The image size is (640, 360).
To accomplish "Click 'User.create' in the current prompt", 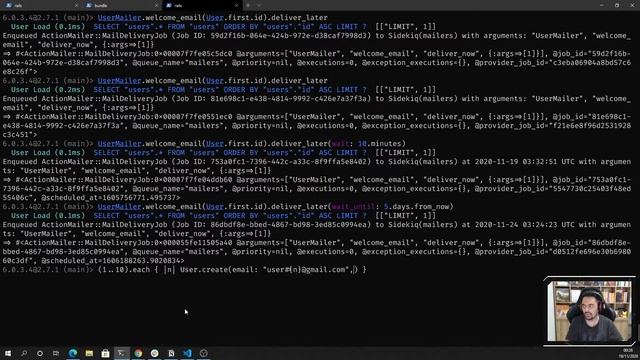I will [x=204, y=270].
